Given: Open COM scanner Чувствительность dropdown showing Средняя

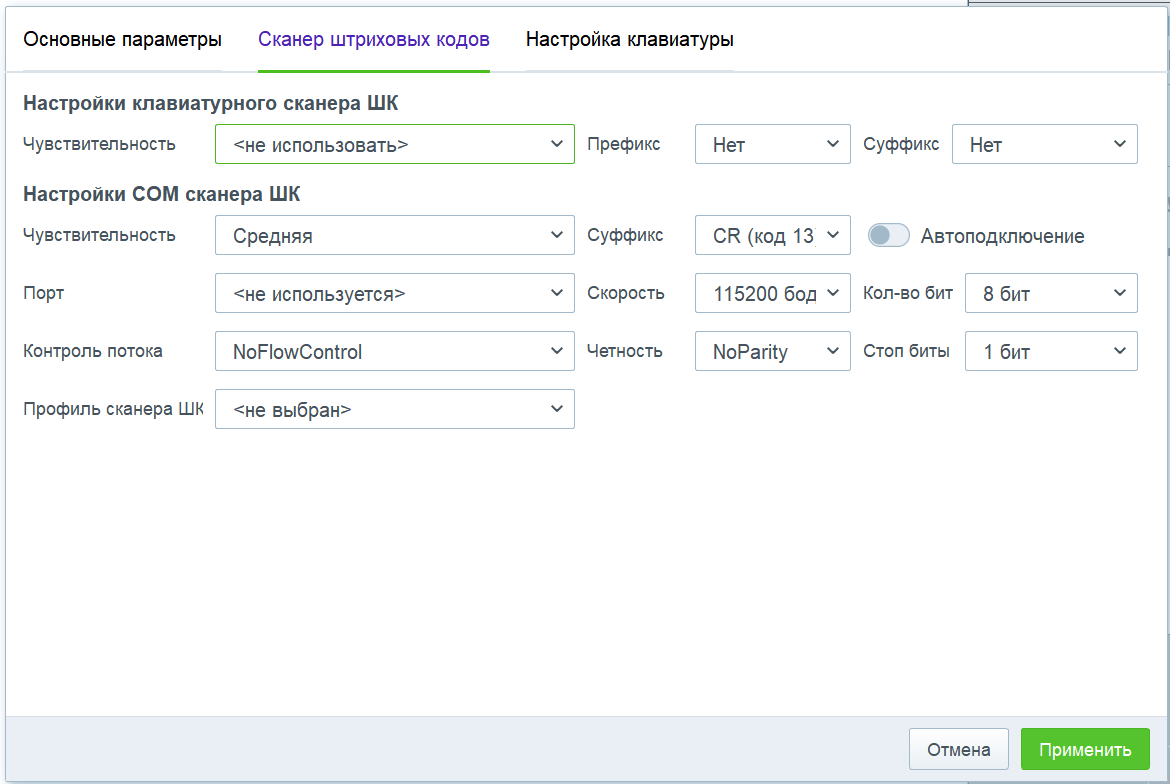Looking at the screenshot, I should tap(395, 235).
